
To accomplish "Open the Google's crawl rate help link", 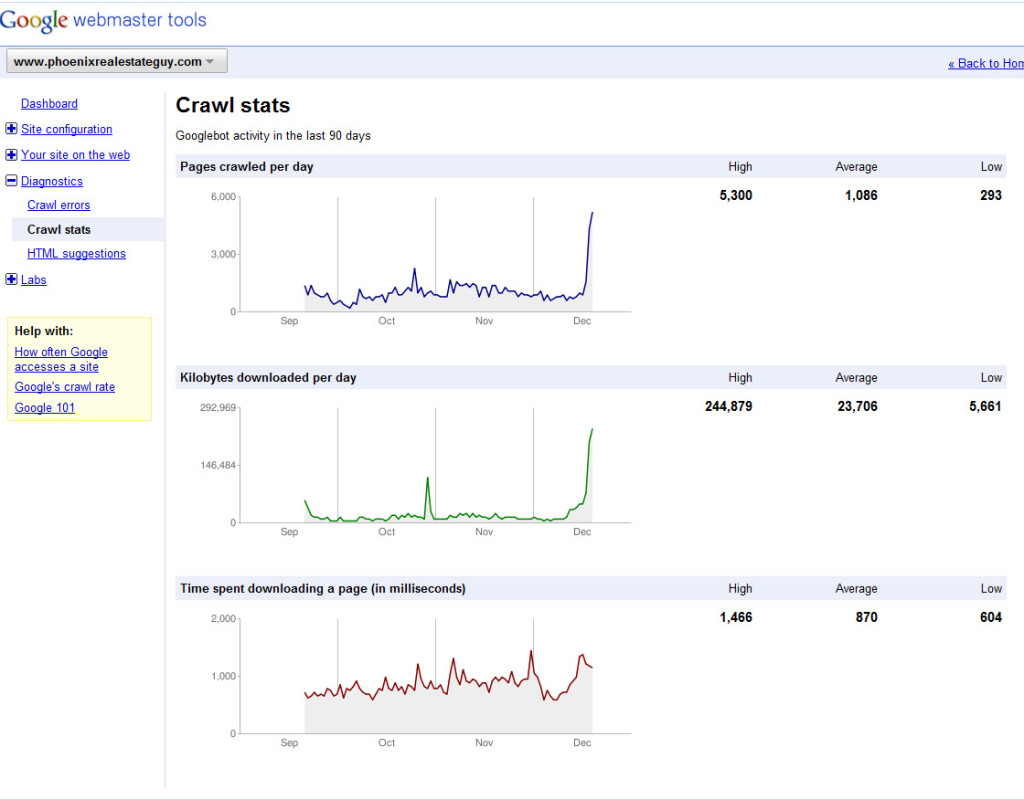I will click(x=65, y=387).
